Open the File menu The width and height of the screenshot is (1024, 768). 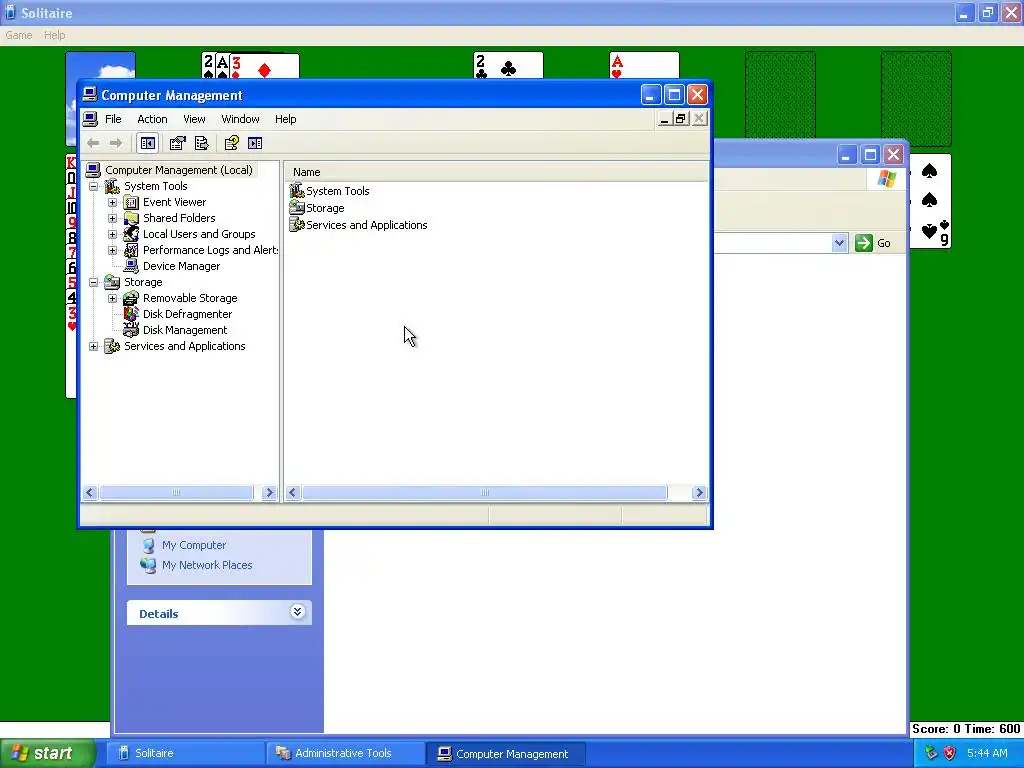coord(113,119)
